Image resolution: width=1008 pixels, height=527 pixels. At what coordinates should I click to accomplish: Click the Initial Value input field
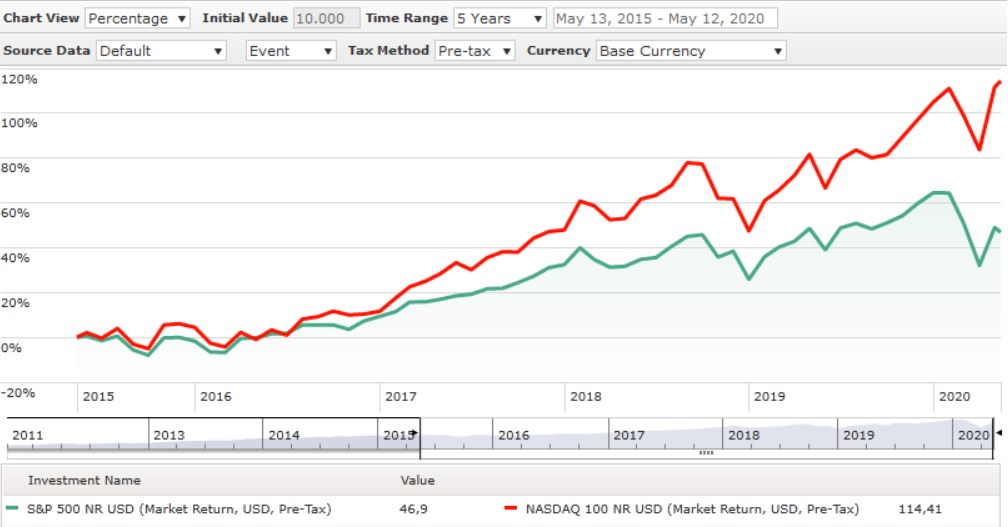pos(326,19)
